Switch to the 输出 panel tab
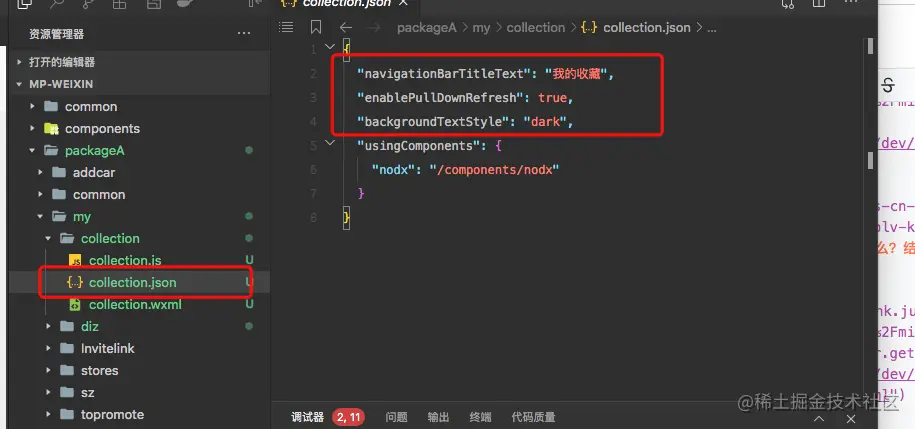The width and height of the screenshot is (915, 429). pos(438,417)
